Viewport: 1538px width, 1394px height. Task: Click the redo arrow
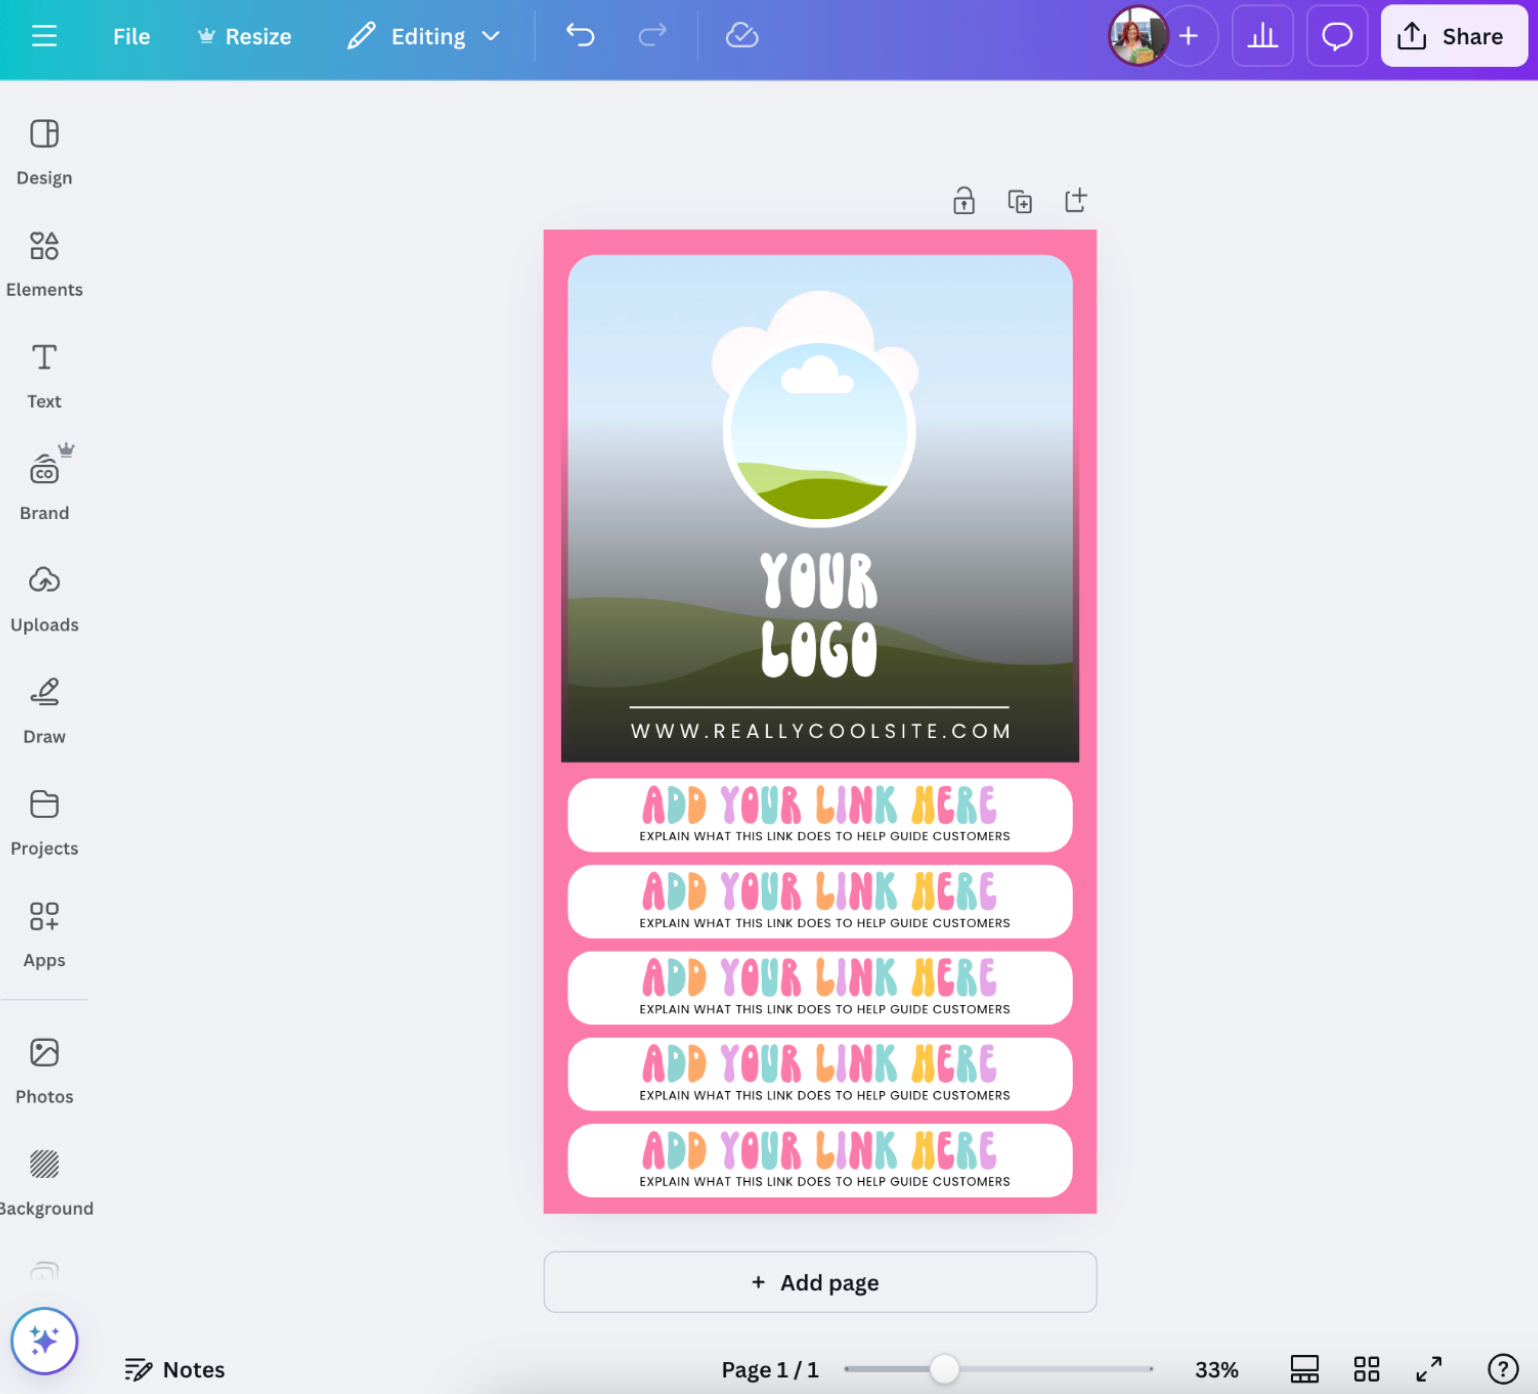(652, 36)
